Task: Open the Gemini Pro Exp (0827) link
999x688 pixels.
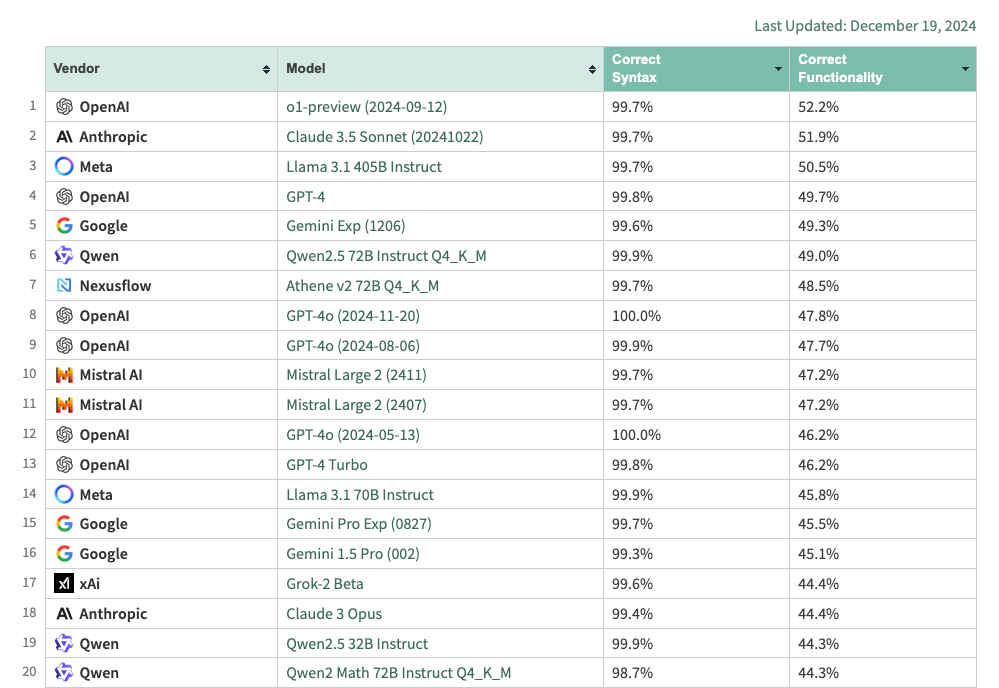Action: pos(359,524)
